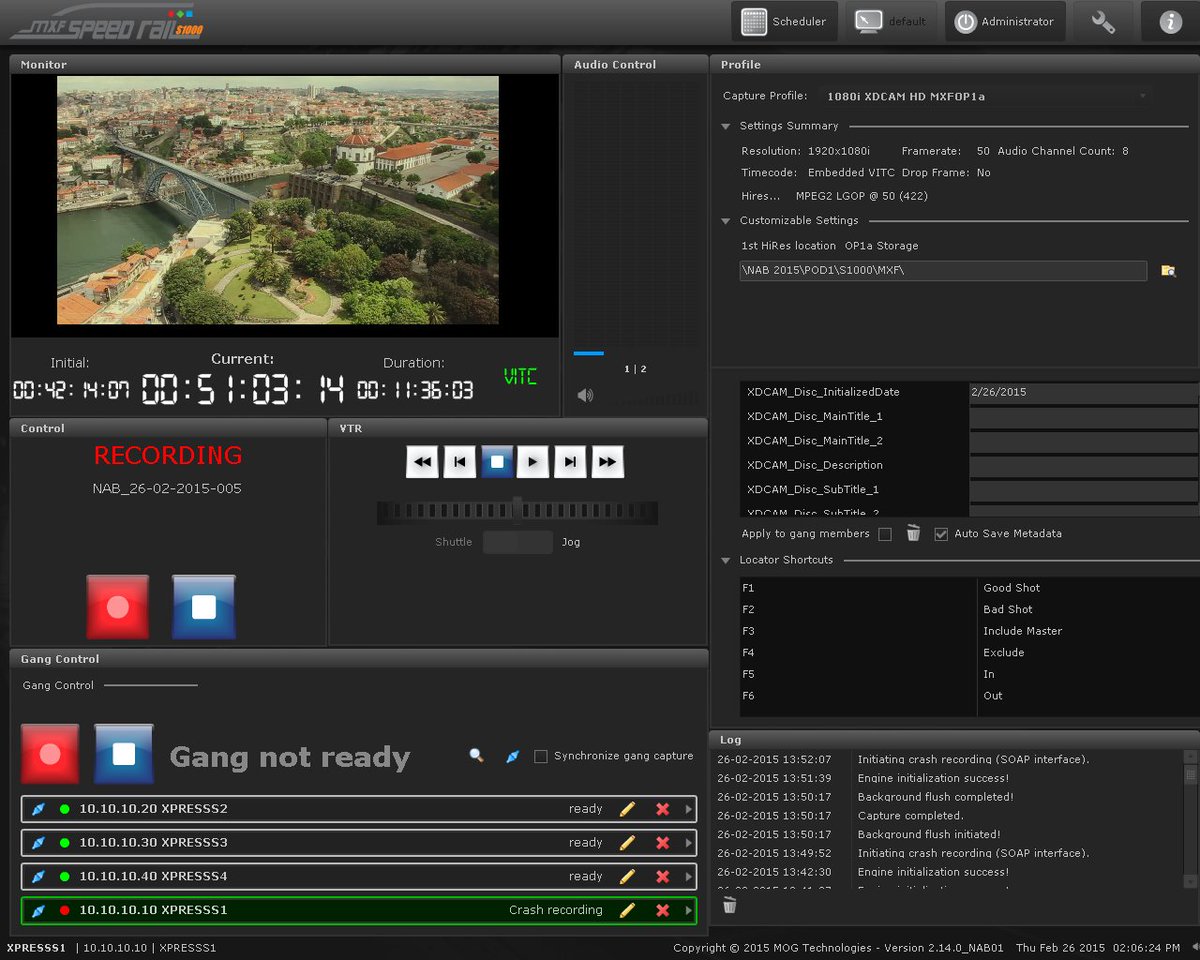Image resolution: width=1200 pixels, height=960 pixels.
Task: Collapse the Locator Shortcuts section
Action: click(x=726, y=560)
